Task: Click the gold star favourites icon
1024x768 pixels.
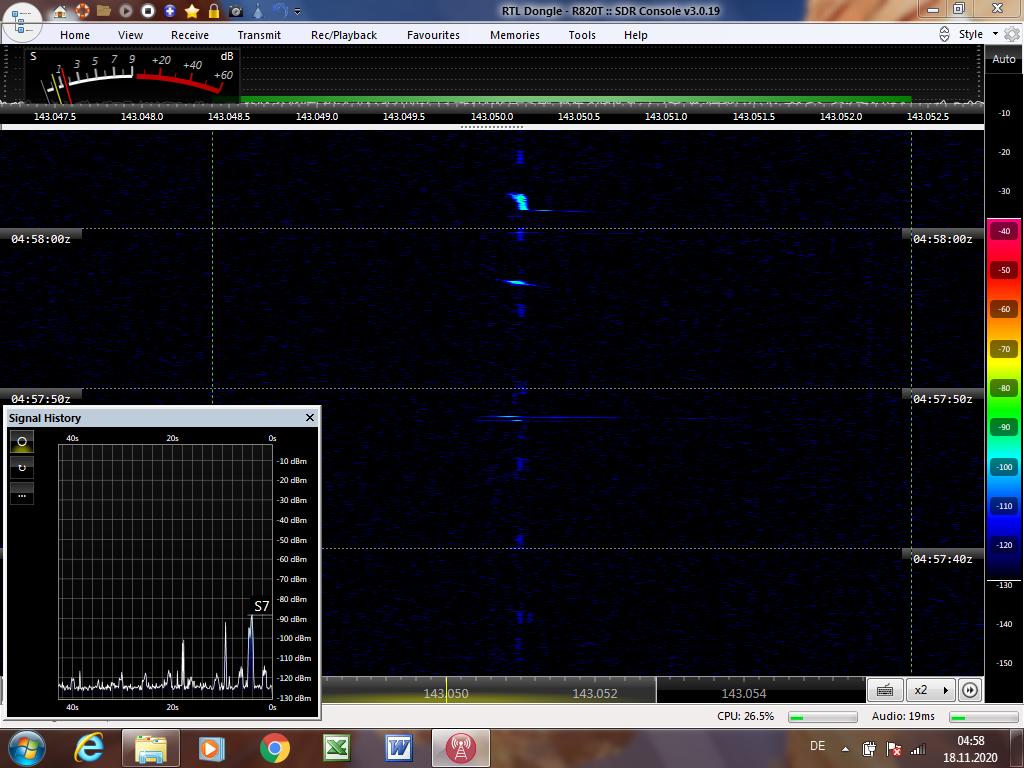Action: click(191, 11)
